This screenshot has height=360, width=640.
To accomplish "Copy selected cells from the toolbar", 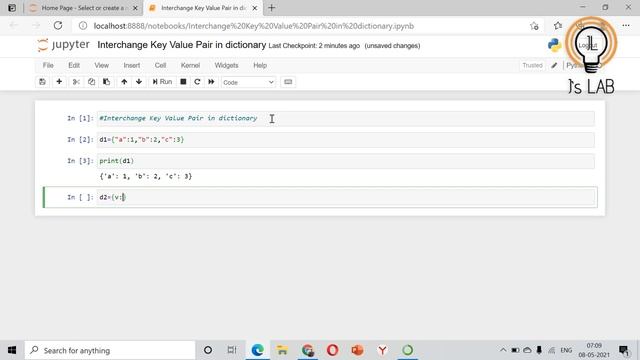I will tap(91, 82).
